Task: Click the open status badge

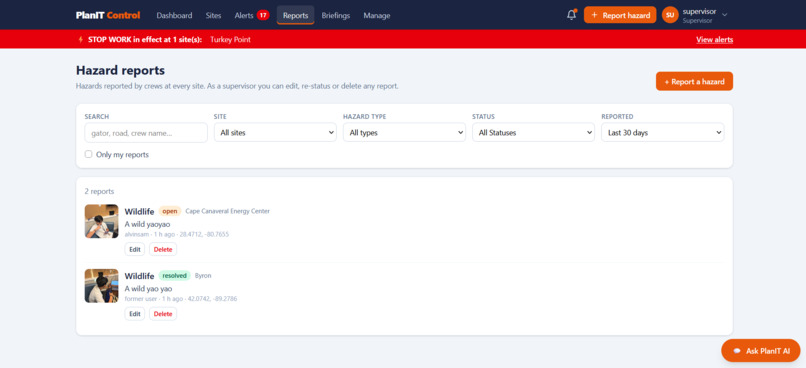Action: tap(170, 211)
